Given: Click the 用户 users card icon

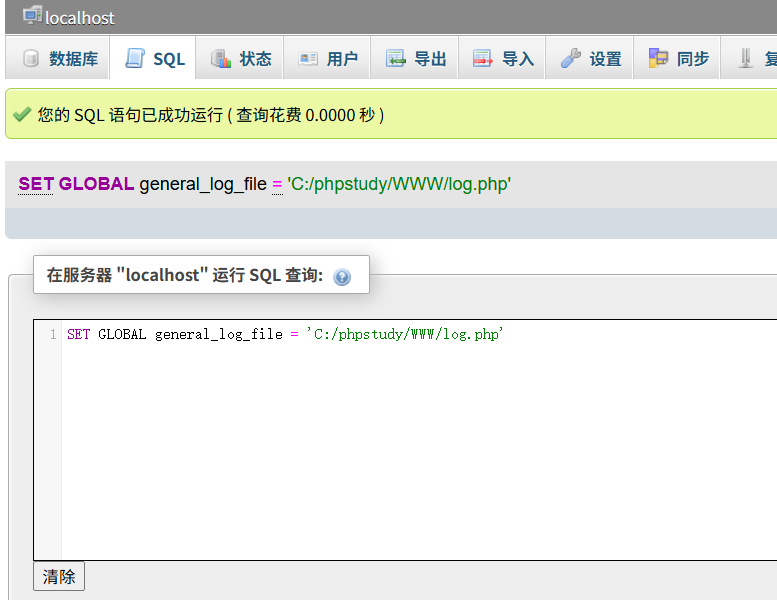Looking at the screenshot, I should (x=308, y=59).
